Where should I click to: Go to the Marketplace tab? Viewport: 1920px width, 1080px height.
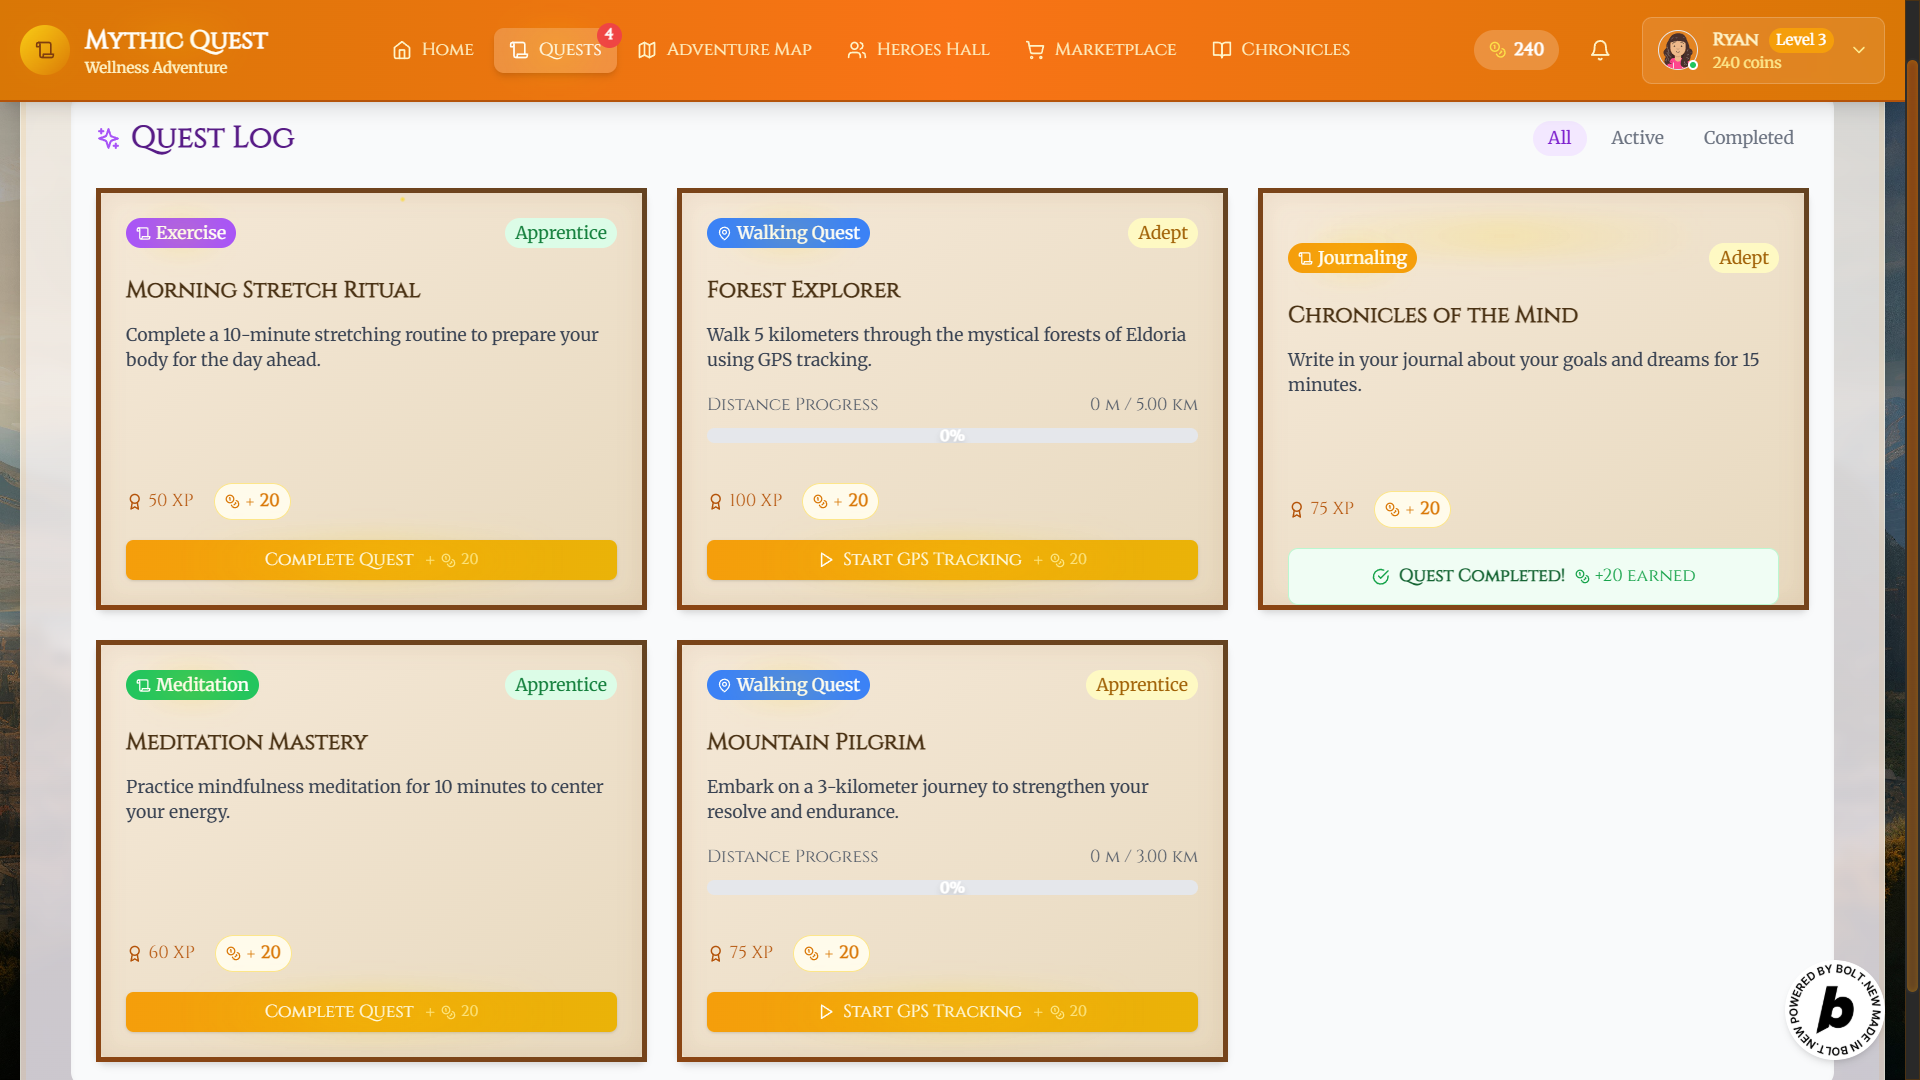click(x=1101, y=50)
